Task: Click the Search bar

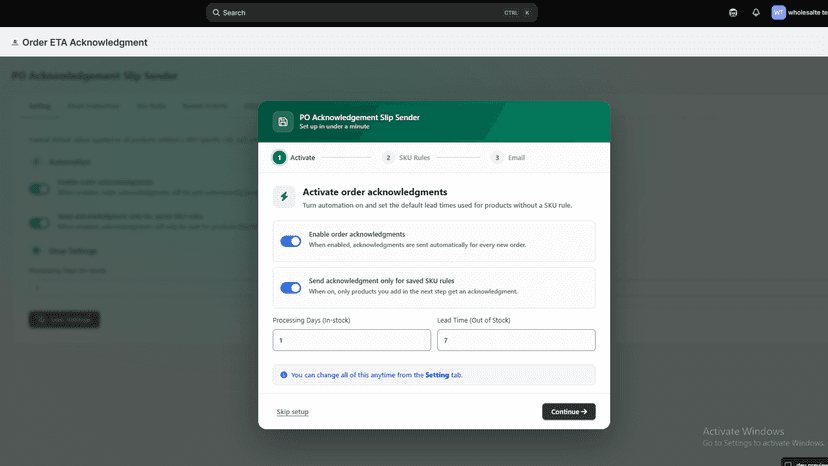Action: pyautogui.click(x=372, y=13)
